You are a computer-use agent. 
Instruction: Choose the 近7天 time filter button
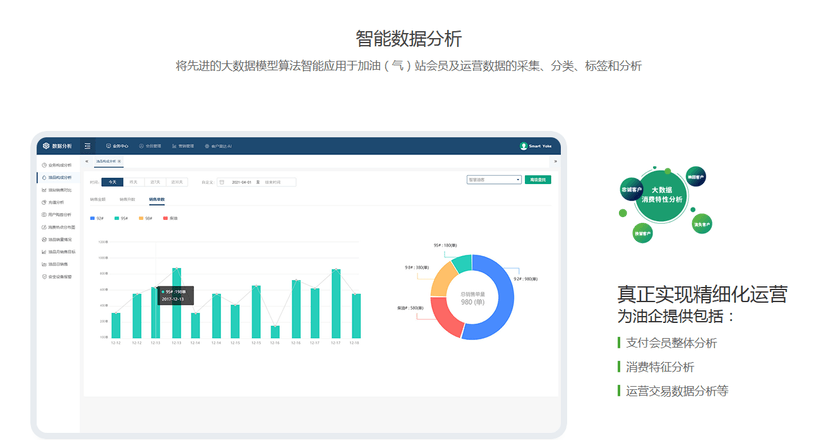click(x=155, y=182)
